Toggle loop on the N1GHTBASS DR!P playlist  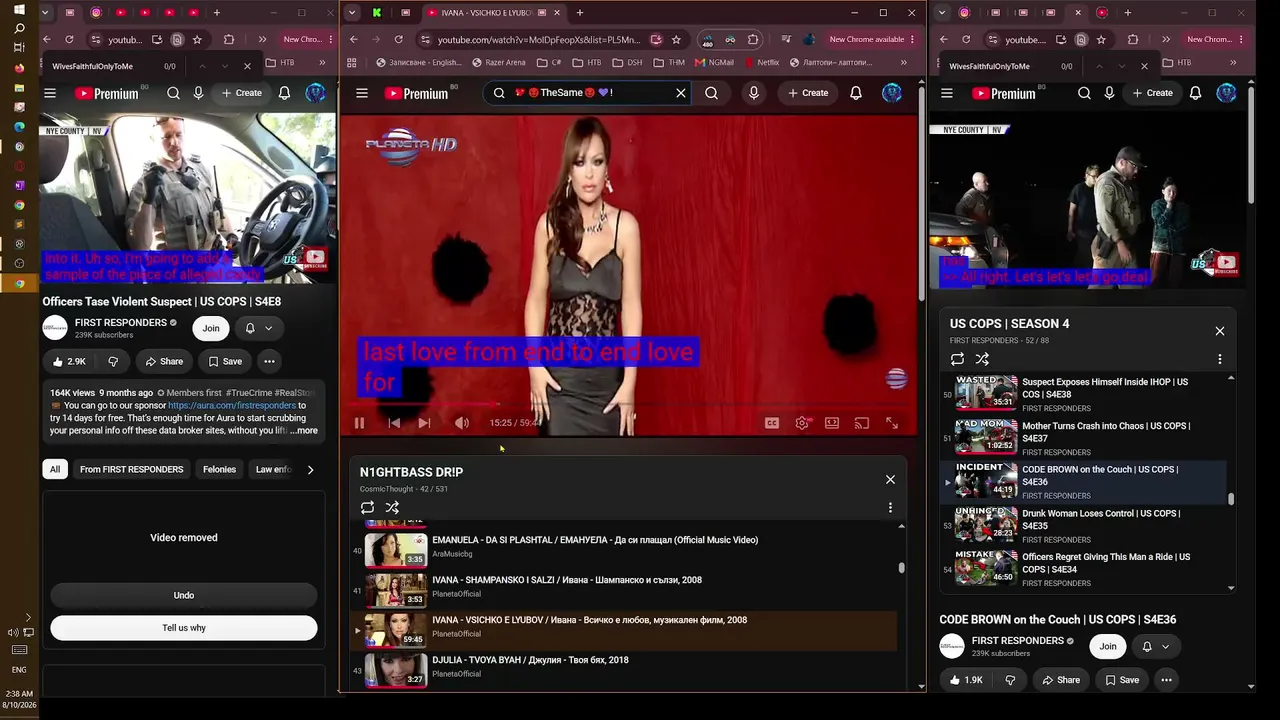367,507
